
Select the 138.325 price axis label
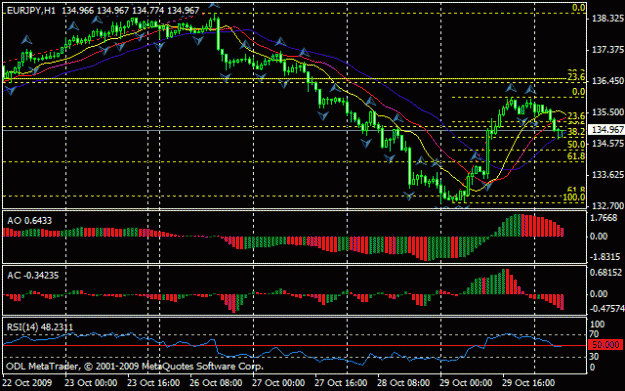pos(607,18)
